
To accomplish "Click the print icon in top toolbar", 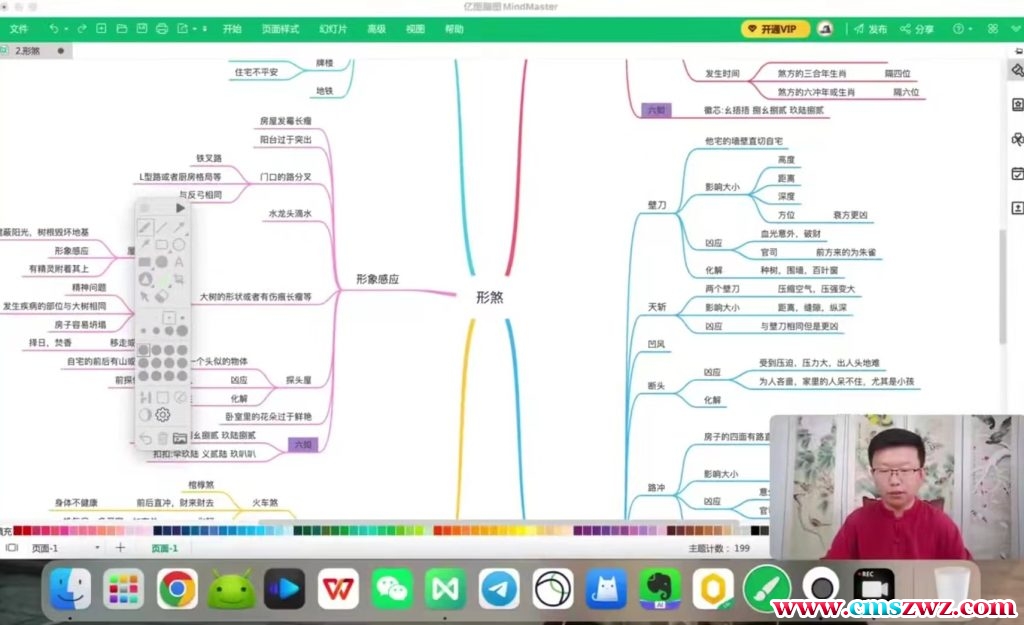I will (162, 29).
